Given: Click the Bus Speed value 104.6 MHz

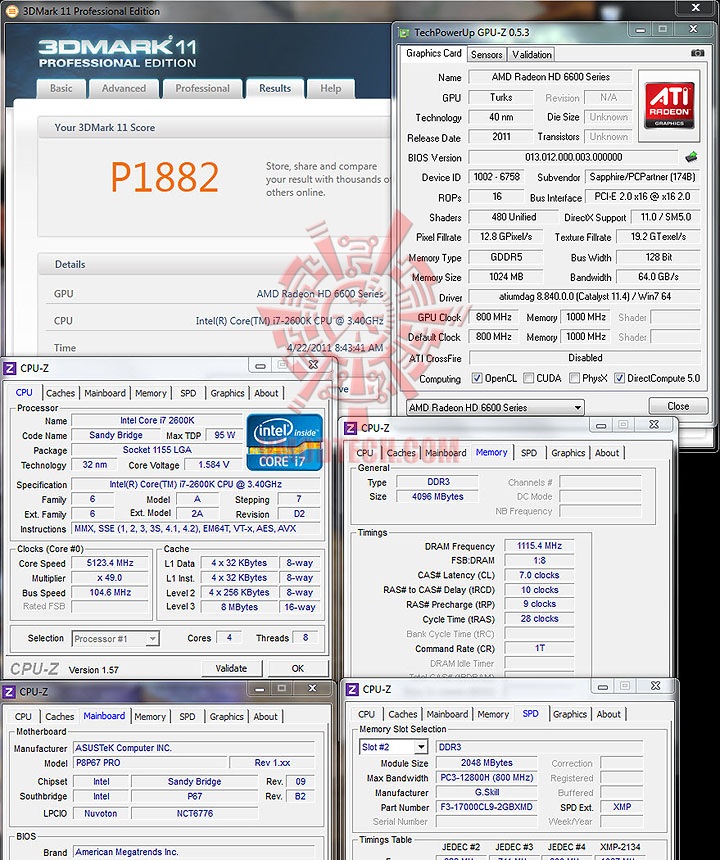Looking at the screenshot, I should point(110,592).
